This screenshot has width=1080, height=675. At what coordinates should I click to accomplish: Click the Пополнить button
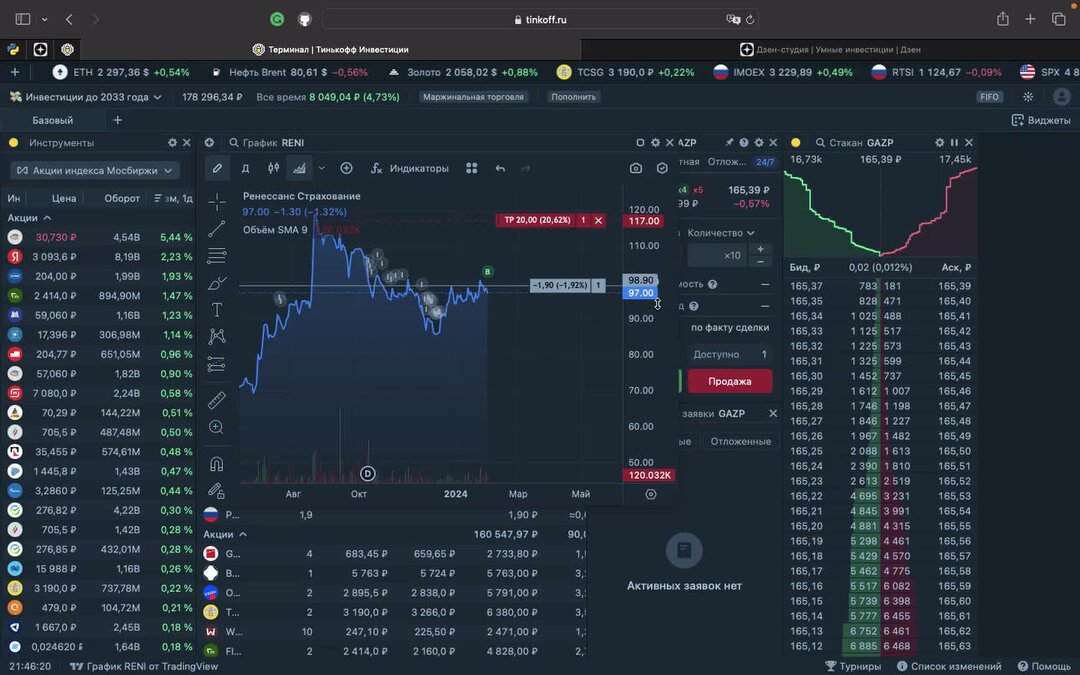pos(574,97)
